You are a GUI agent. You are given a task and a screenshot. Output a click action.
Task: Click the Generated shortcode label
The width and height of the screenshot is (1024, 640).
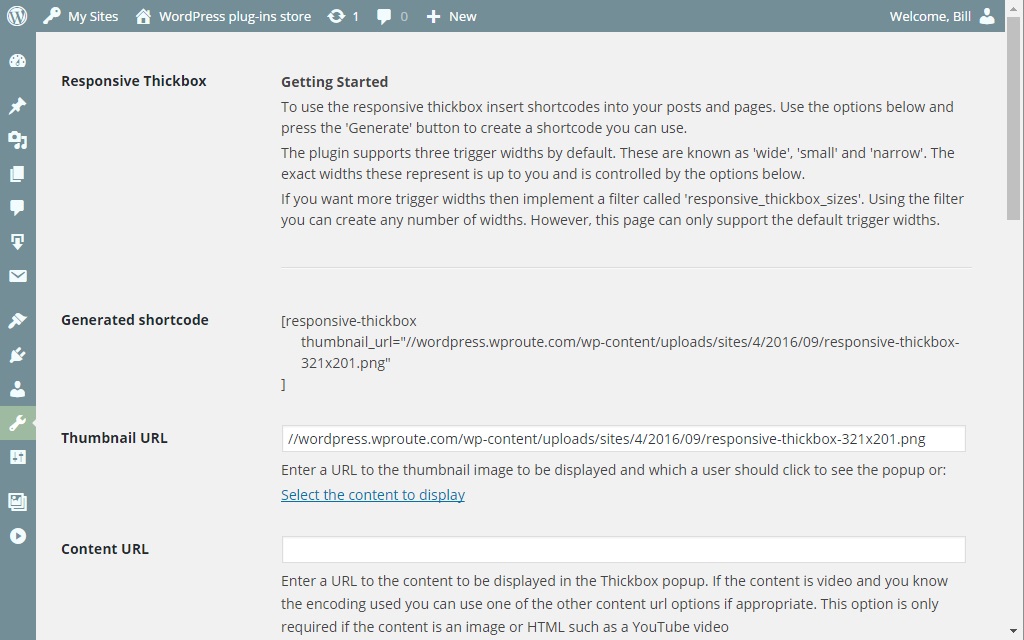click(135, 320)
